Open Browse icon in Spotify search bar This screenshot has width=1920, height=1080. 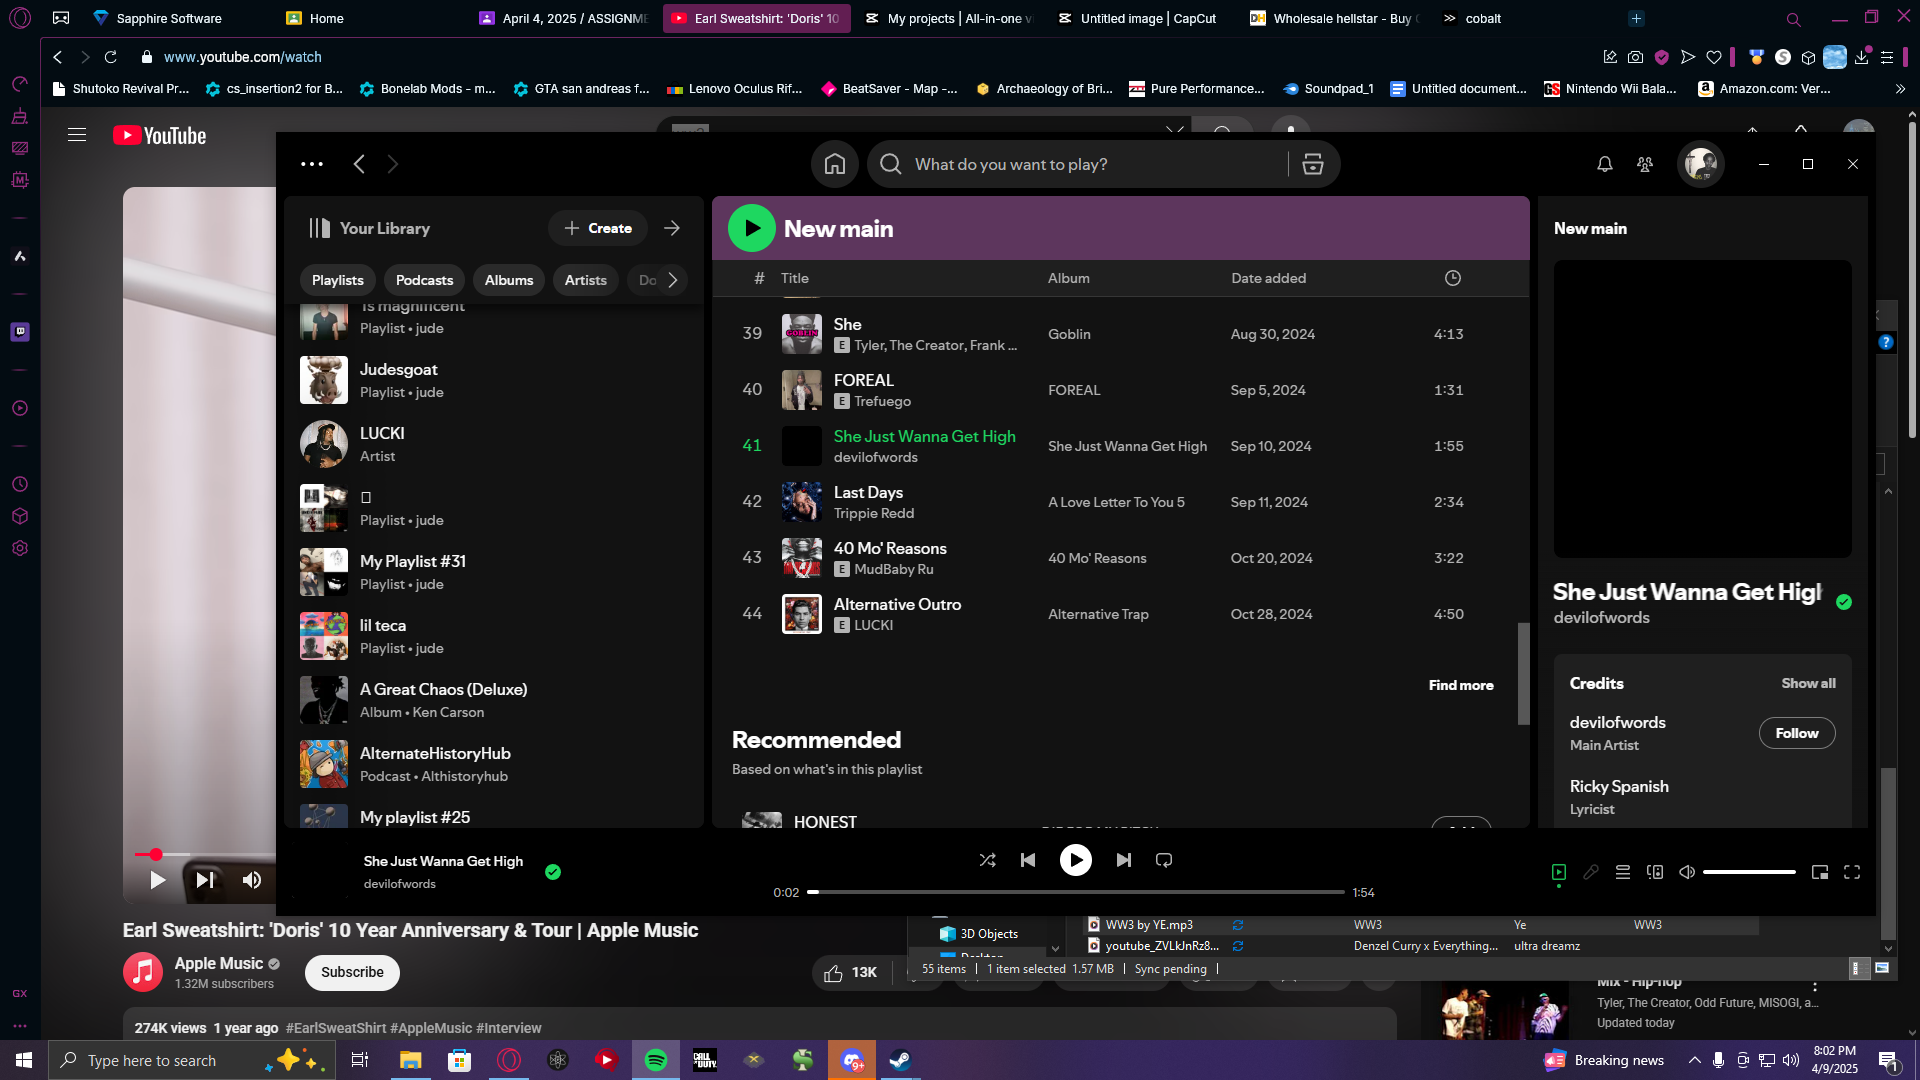point(1313,164)
